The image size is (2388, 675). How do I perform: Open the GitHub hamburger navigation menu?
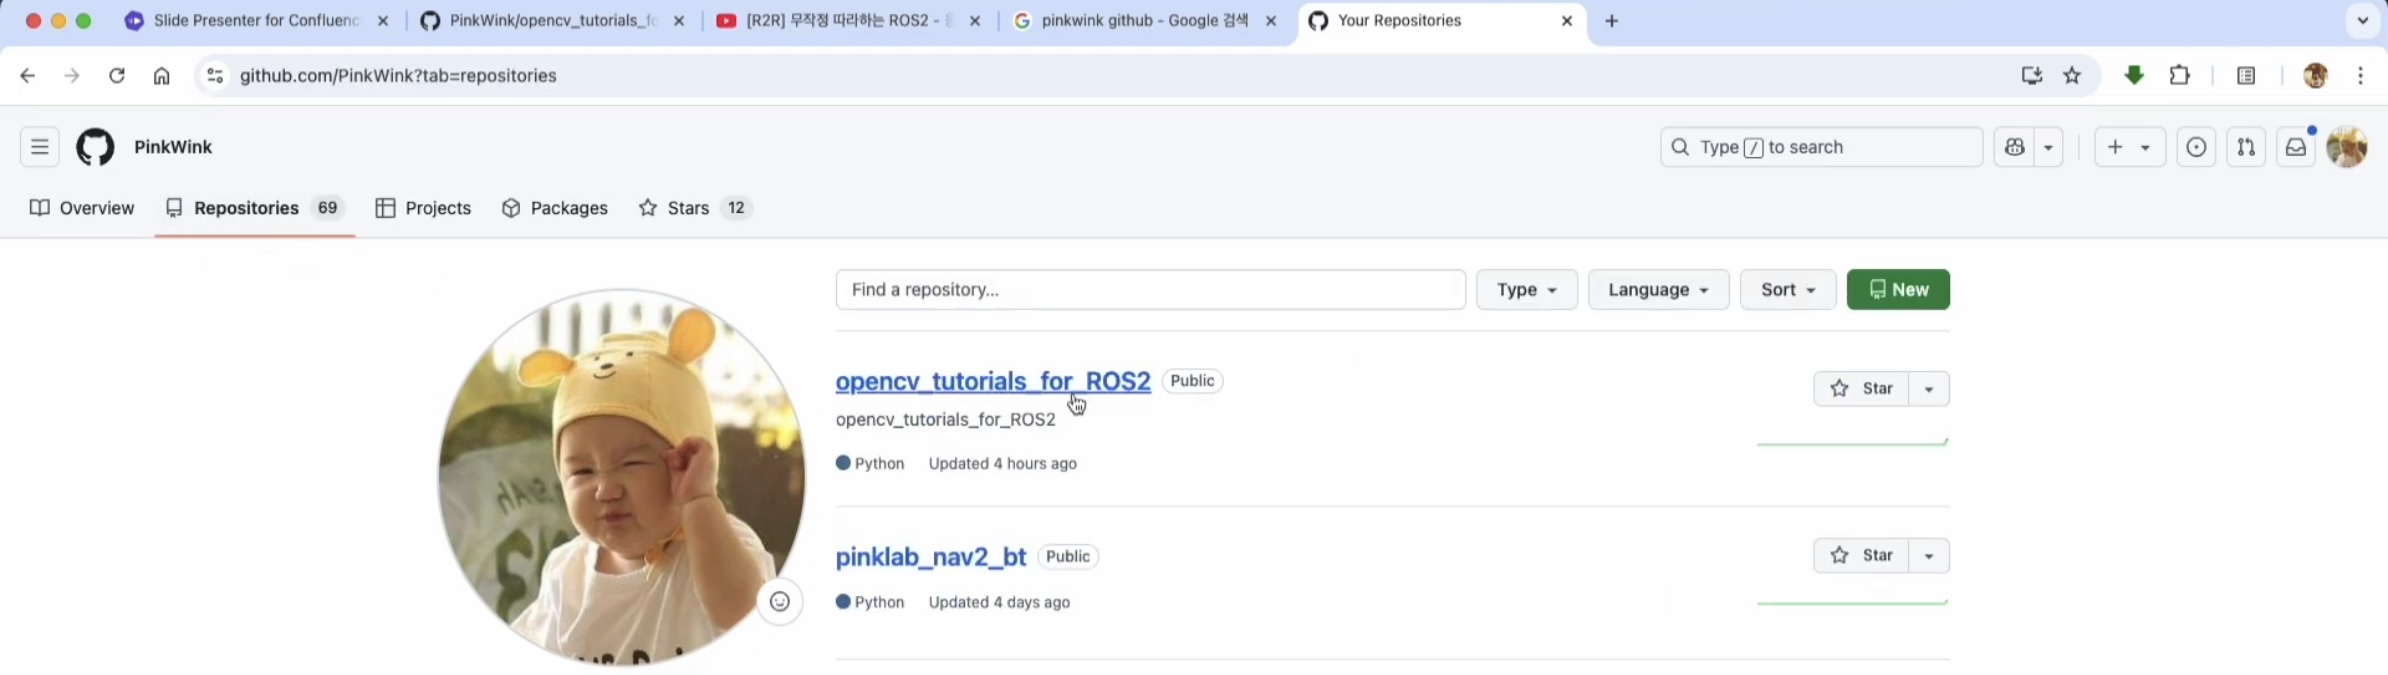39,147
